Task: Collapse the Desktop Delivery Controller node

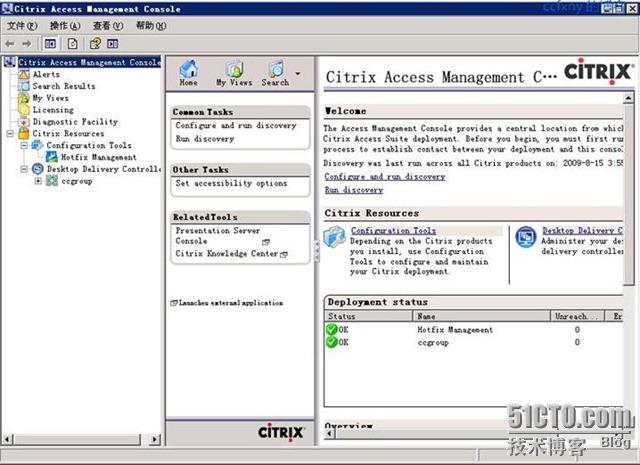Action: coord(24,169)
